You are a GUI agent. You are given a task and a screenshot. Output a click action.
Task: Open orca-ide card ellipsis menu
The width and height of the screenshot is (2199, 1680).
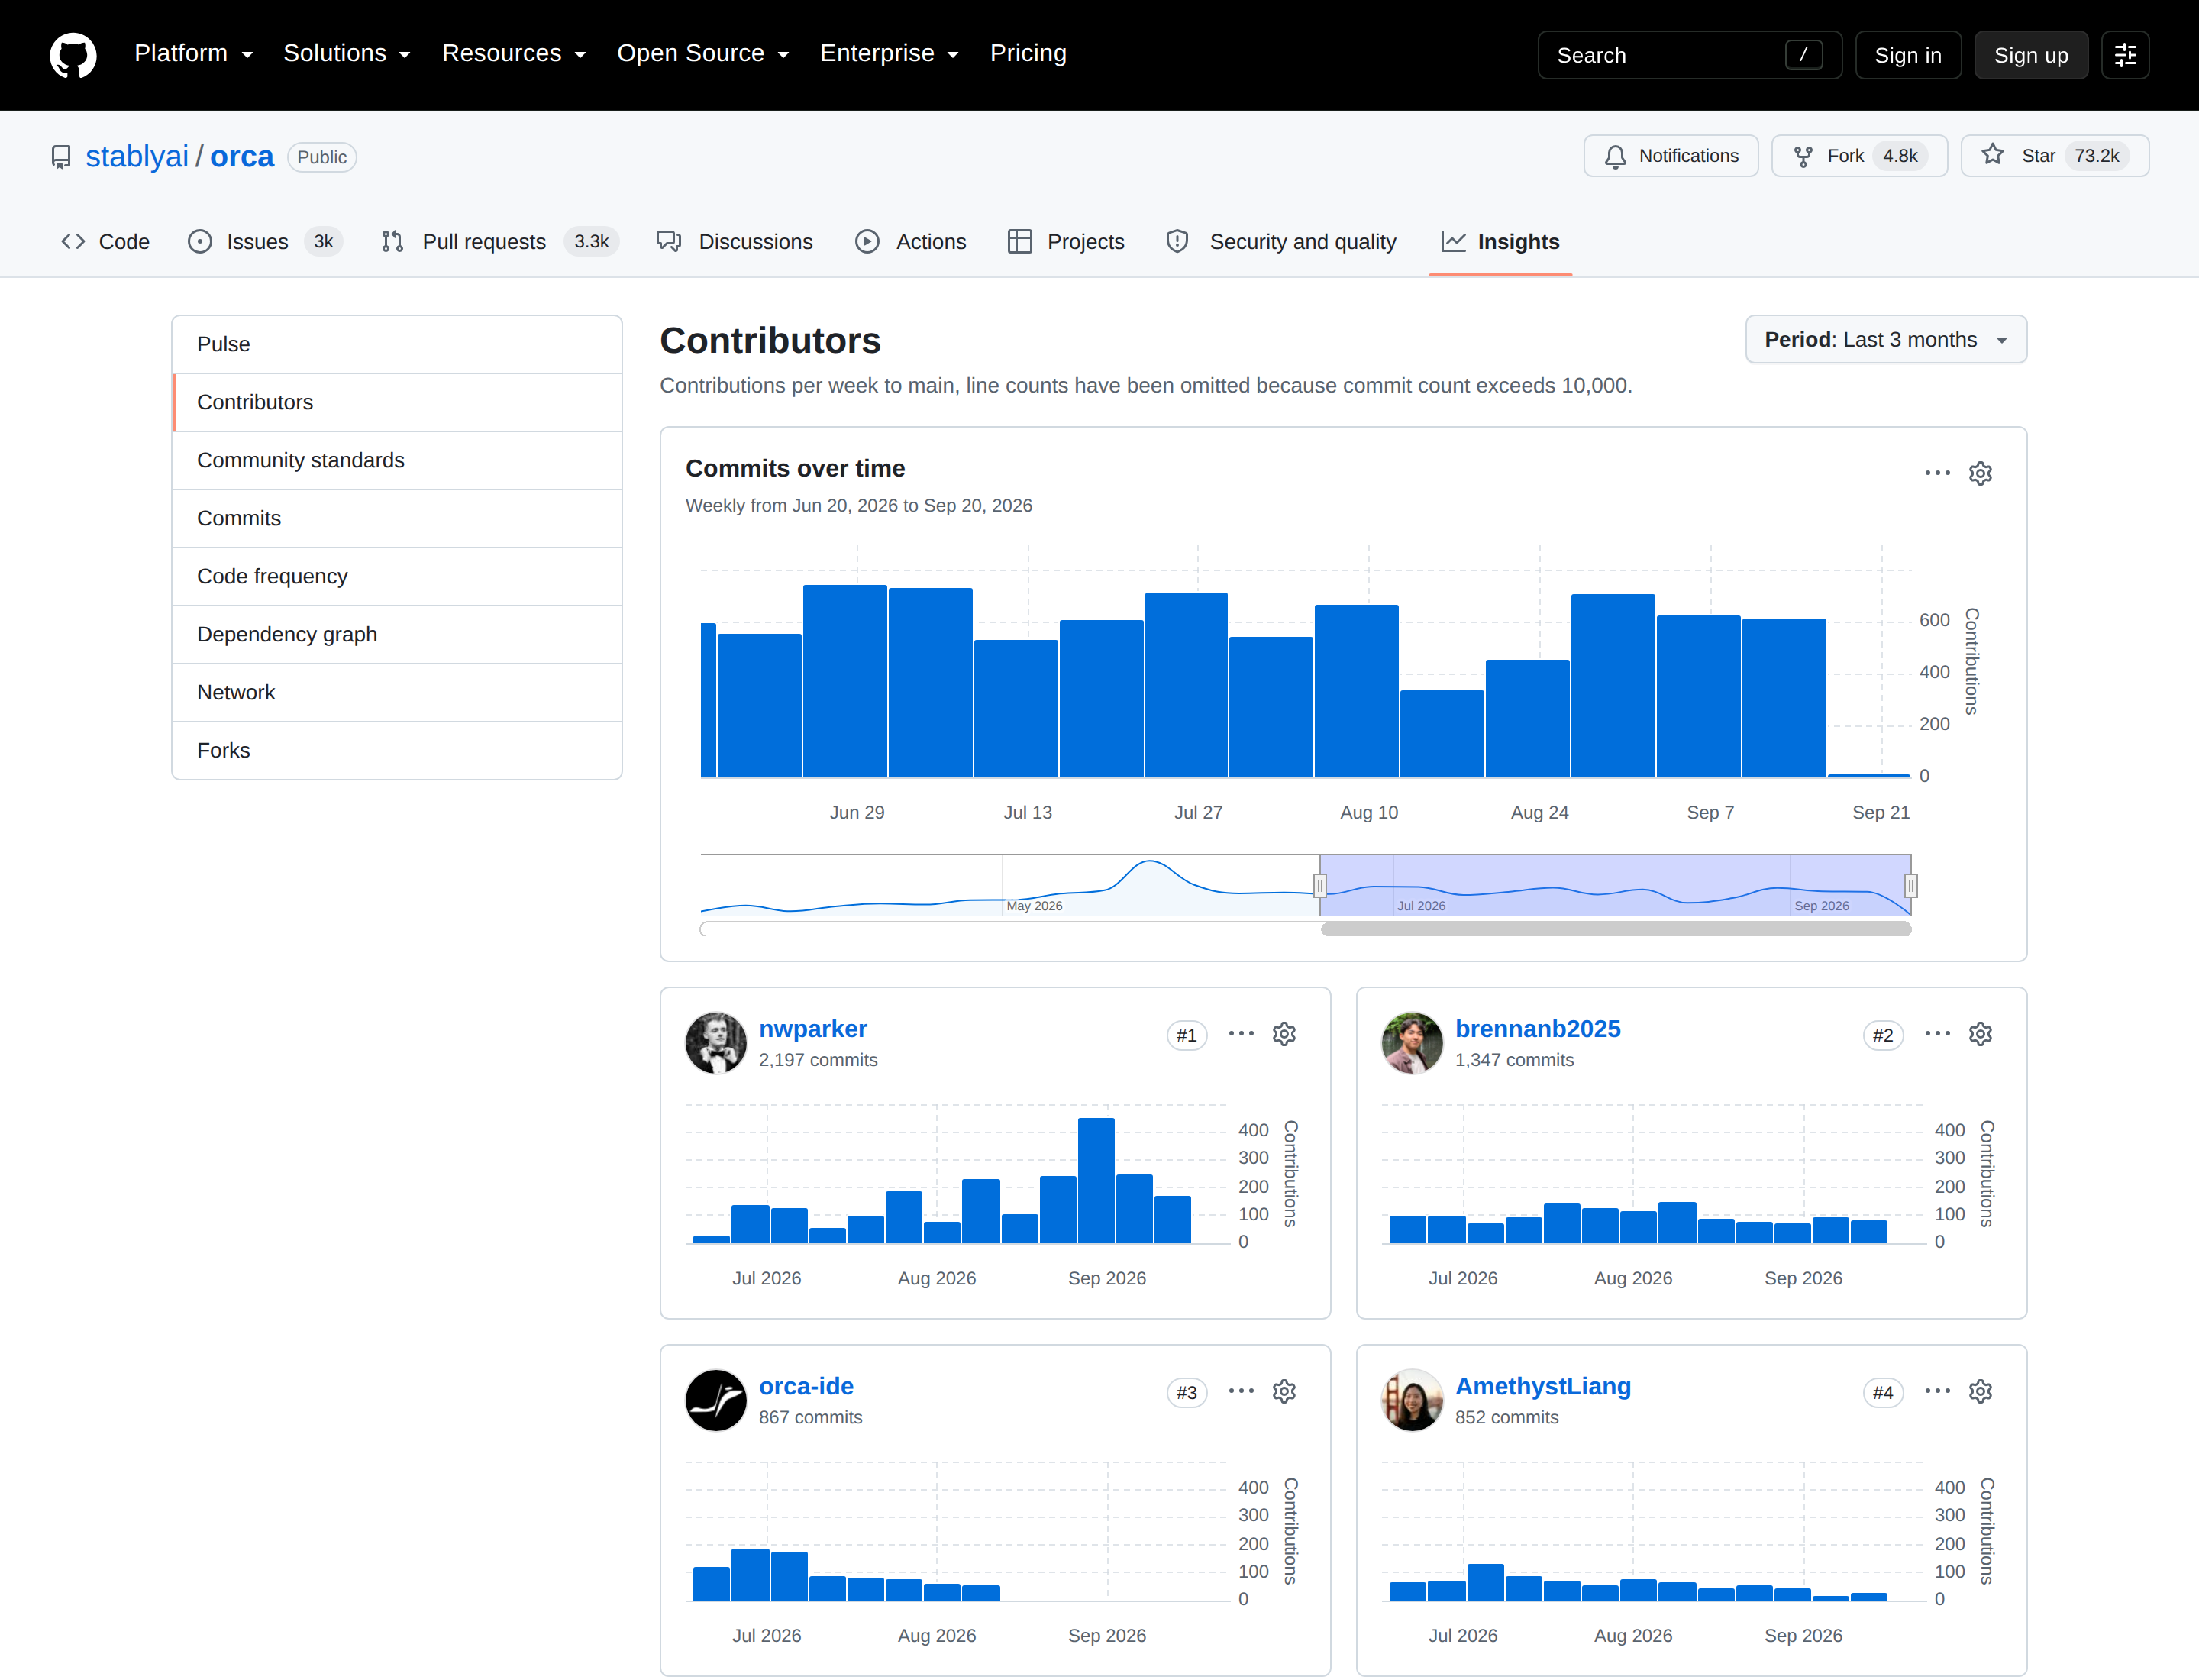[1241, 1391]
